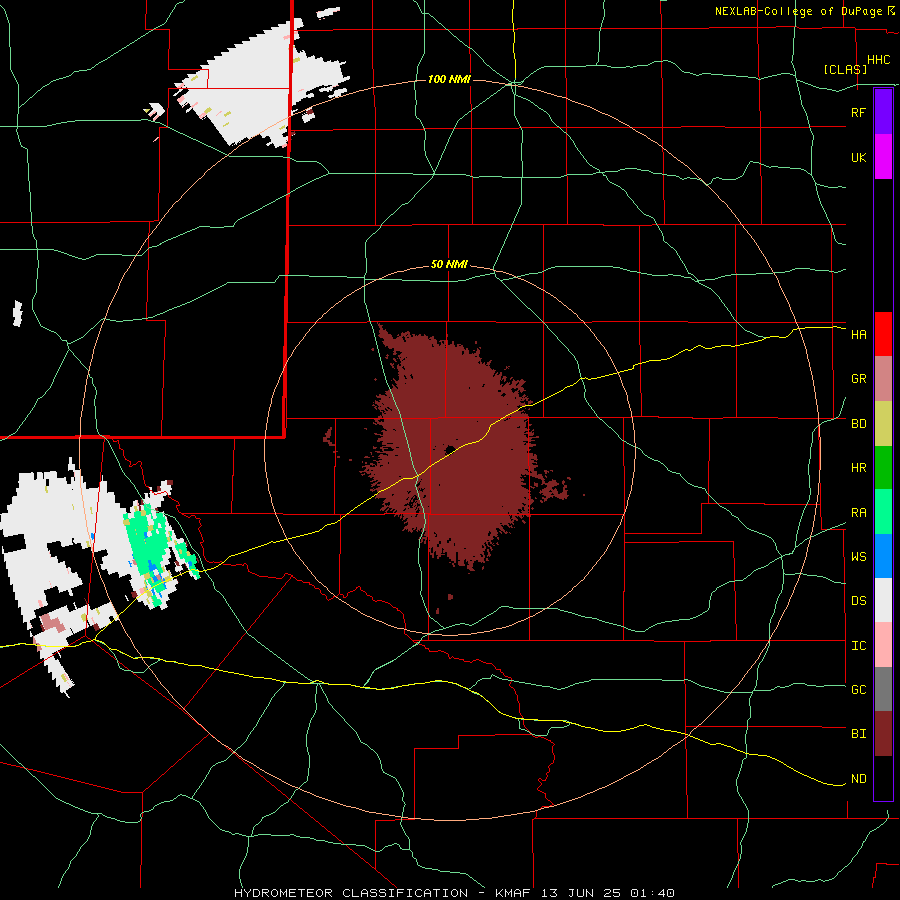Select the BD yellow legend swatch
The height and width of the screenshot is (900, 900).
(883, 424)
